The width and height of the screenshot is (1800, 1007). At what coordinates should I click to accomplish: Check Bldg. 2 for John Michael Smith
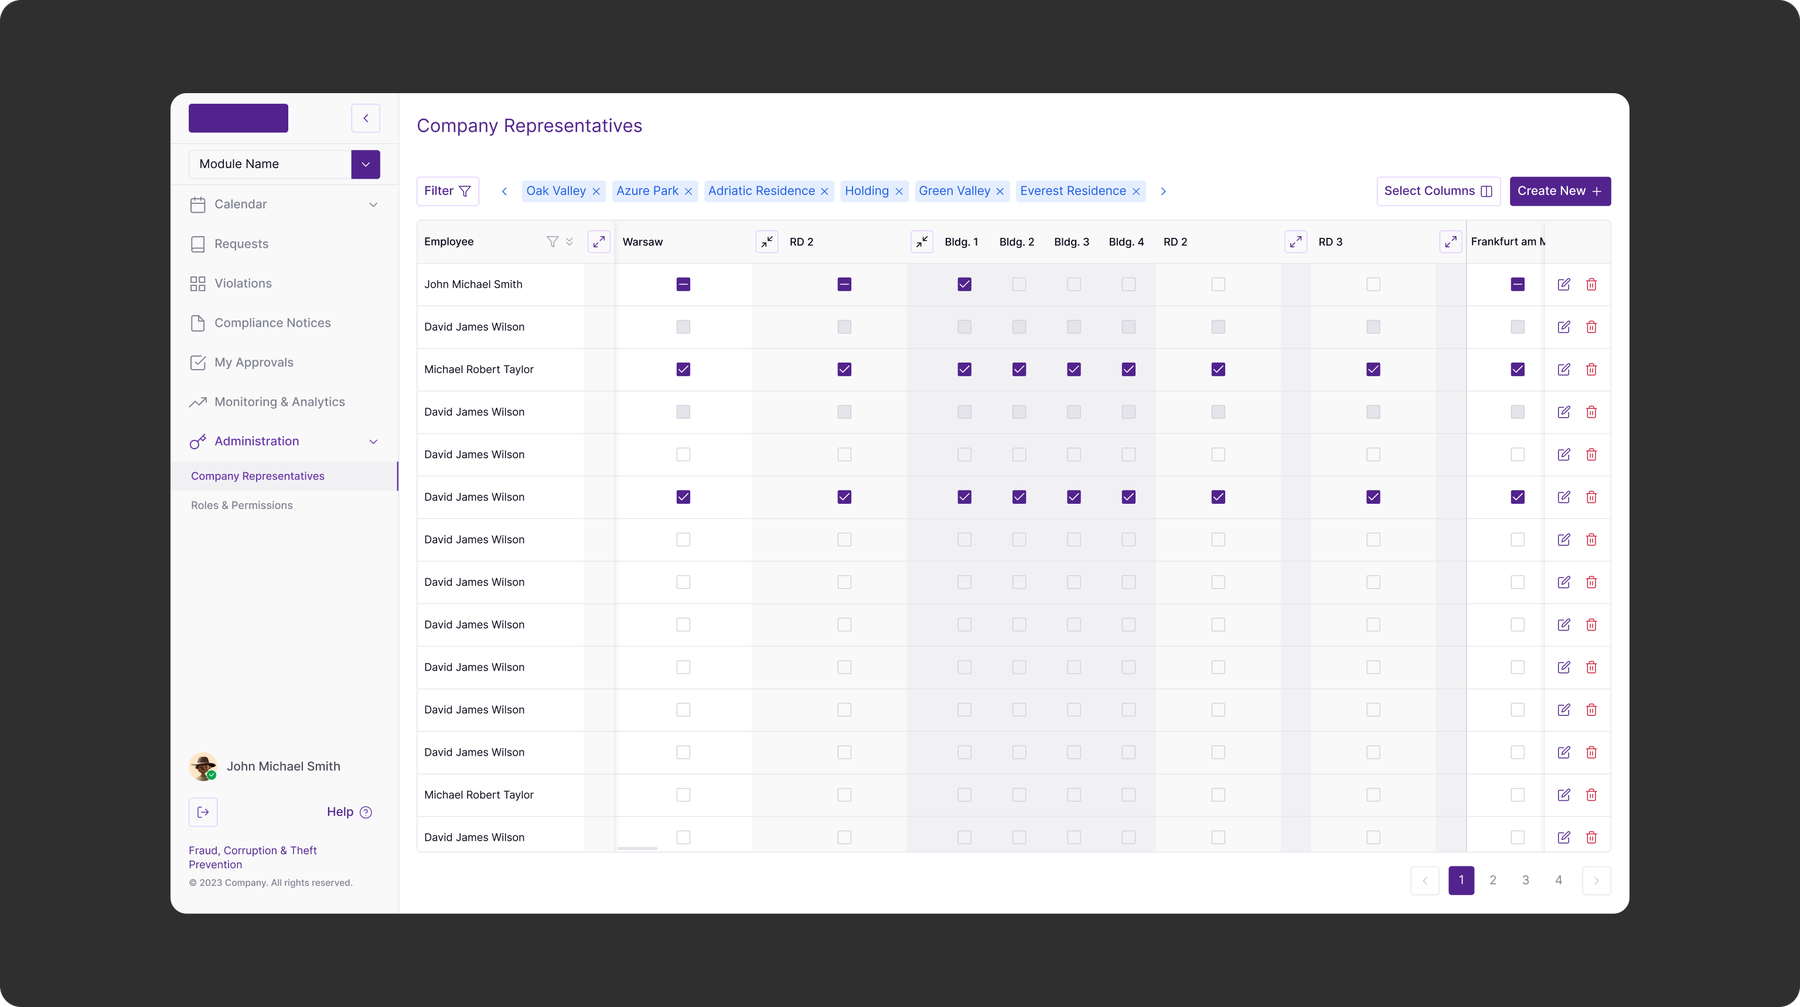click(1019, 285)
